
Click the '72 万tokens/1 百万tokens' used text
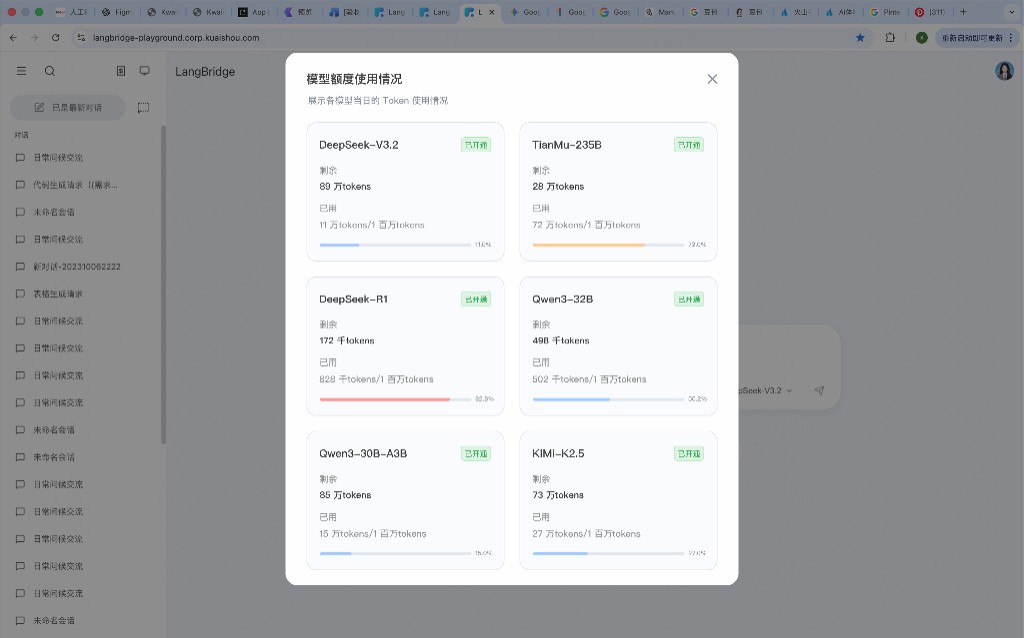coord(586,225)
